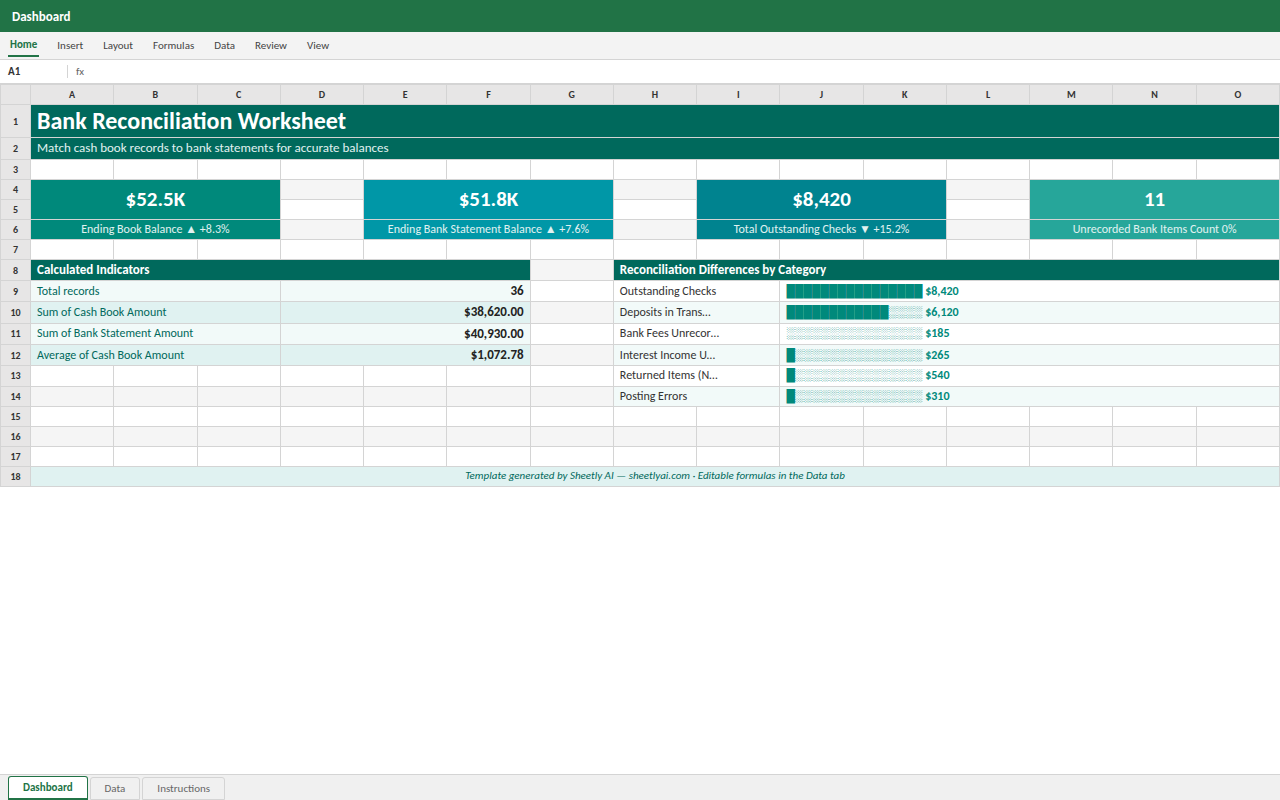
Task: Click the Interest Income U... label
Action: [697, 355]
